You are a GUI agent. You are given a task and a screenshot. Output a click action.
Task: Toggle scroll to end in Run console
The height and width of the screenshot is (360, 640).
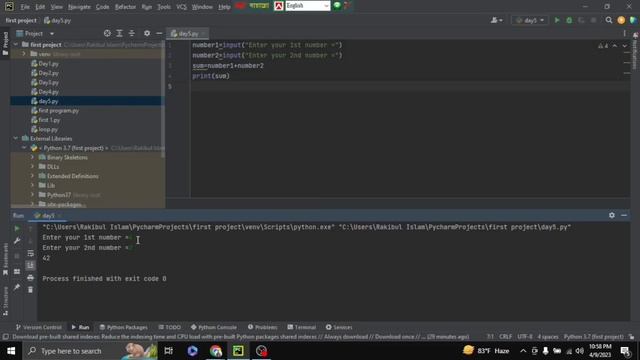pos(30,265)
